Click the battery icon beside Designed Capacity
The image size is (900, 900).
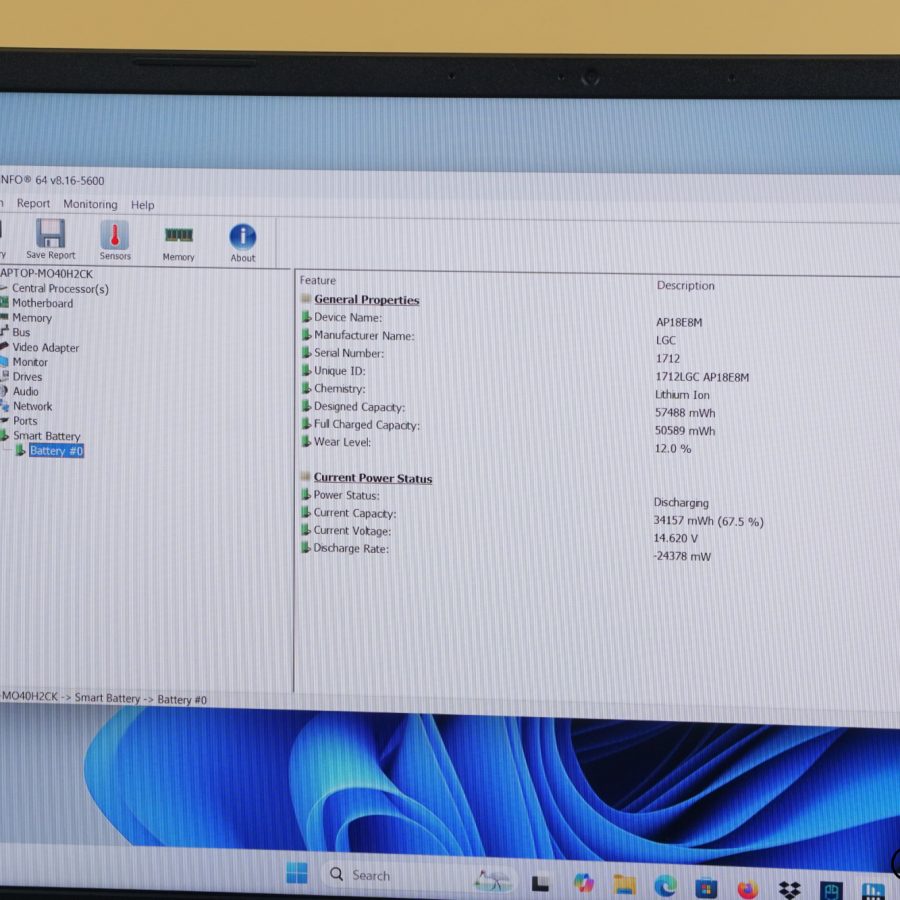pyautogui.click(x=307, y=406)
